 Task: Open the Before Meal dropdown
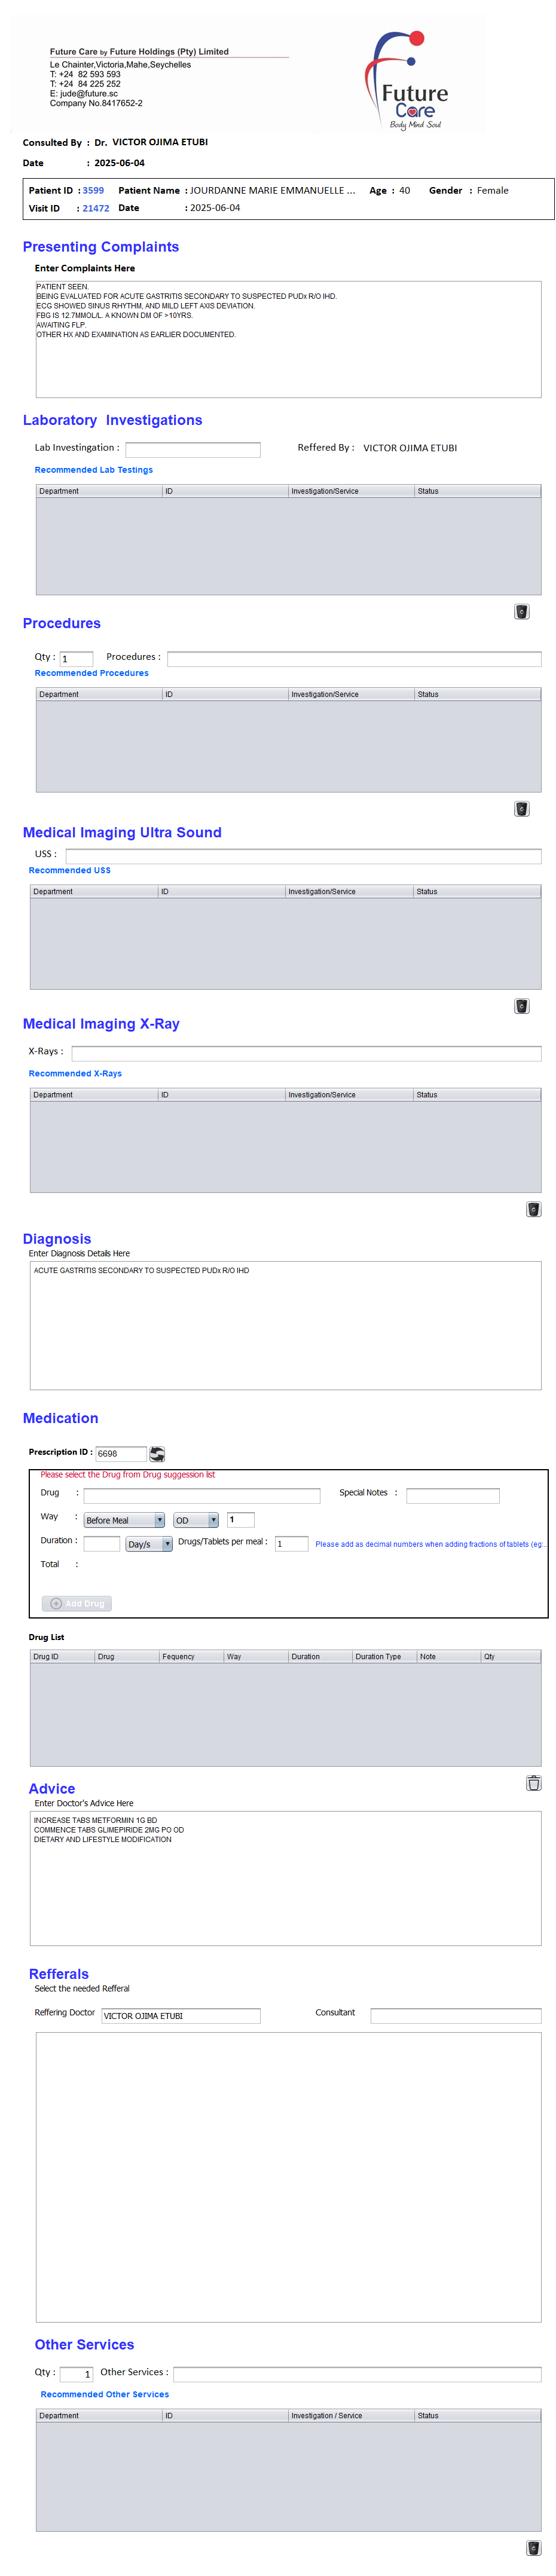click(124, 1519)
